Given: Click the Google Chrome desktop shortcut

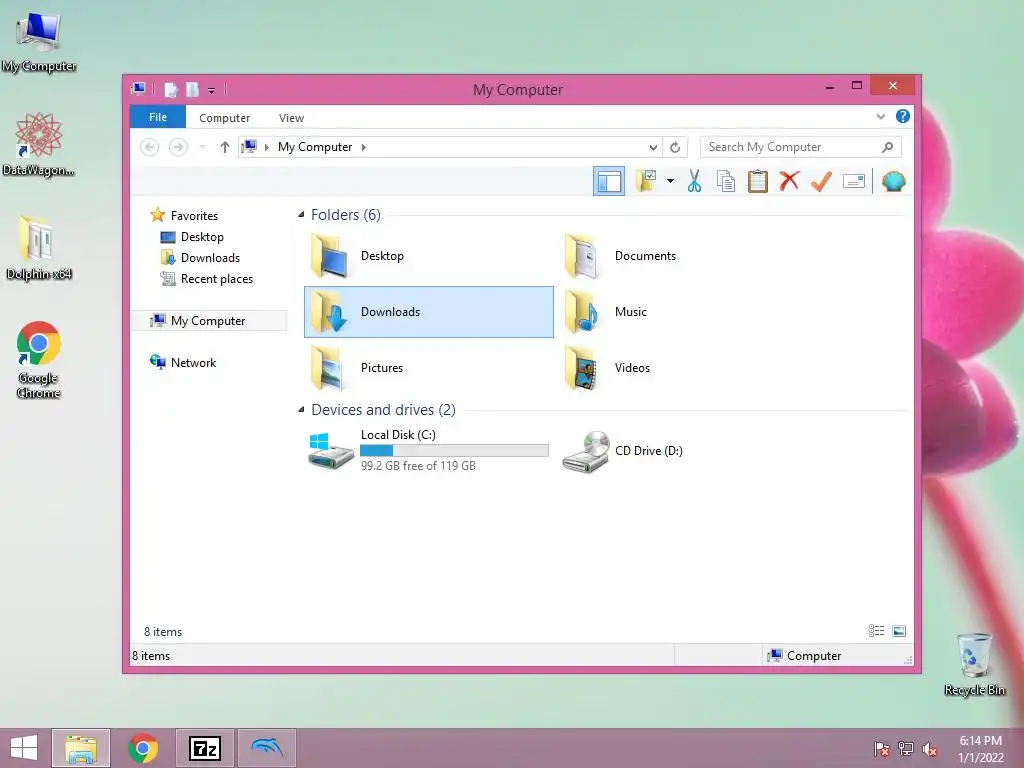Looking at the screenshot, I should click(39, 360).
